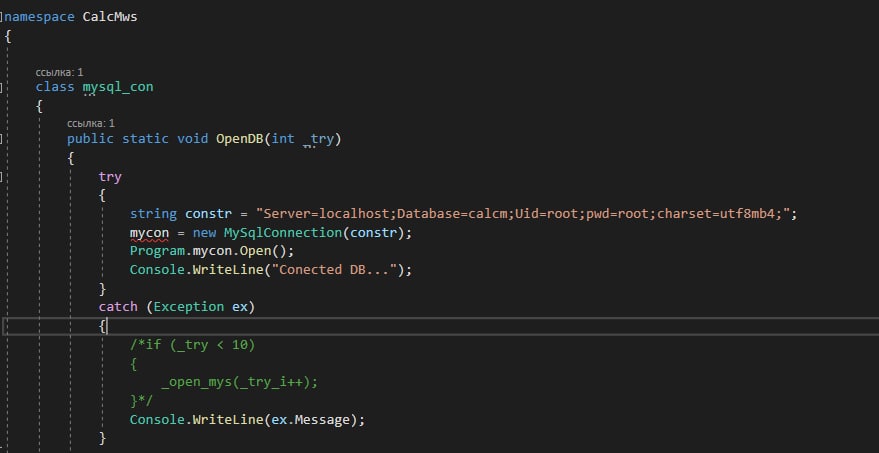Screen dimensions: 879x453
Task: Click the 'namespace' keyword
Action: [40, 17]
